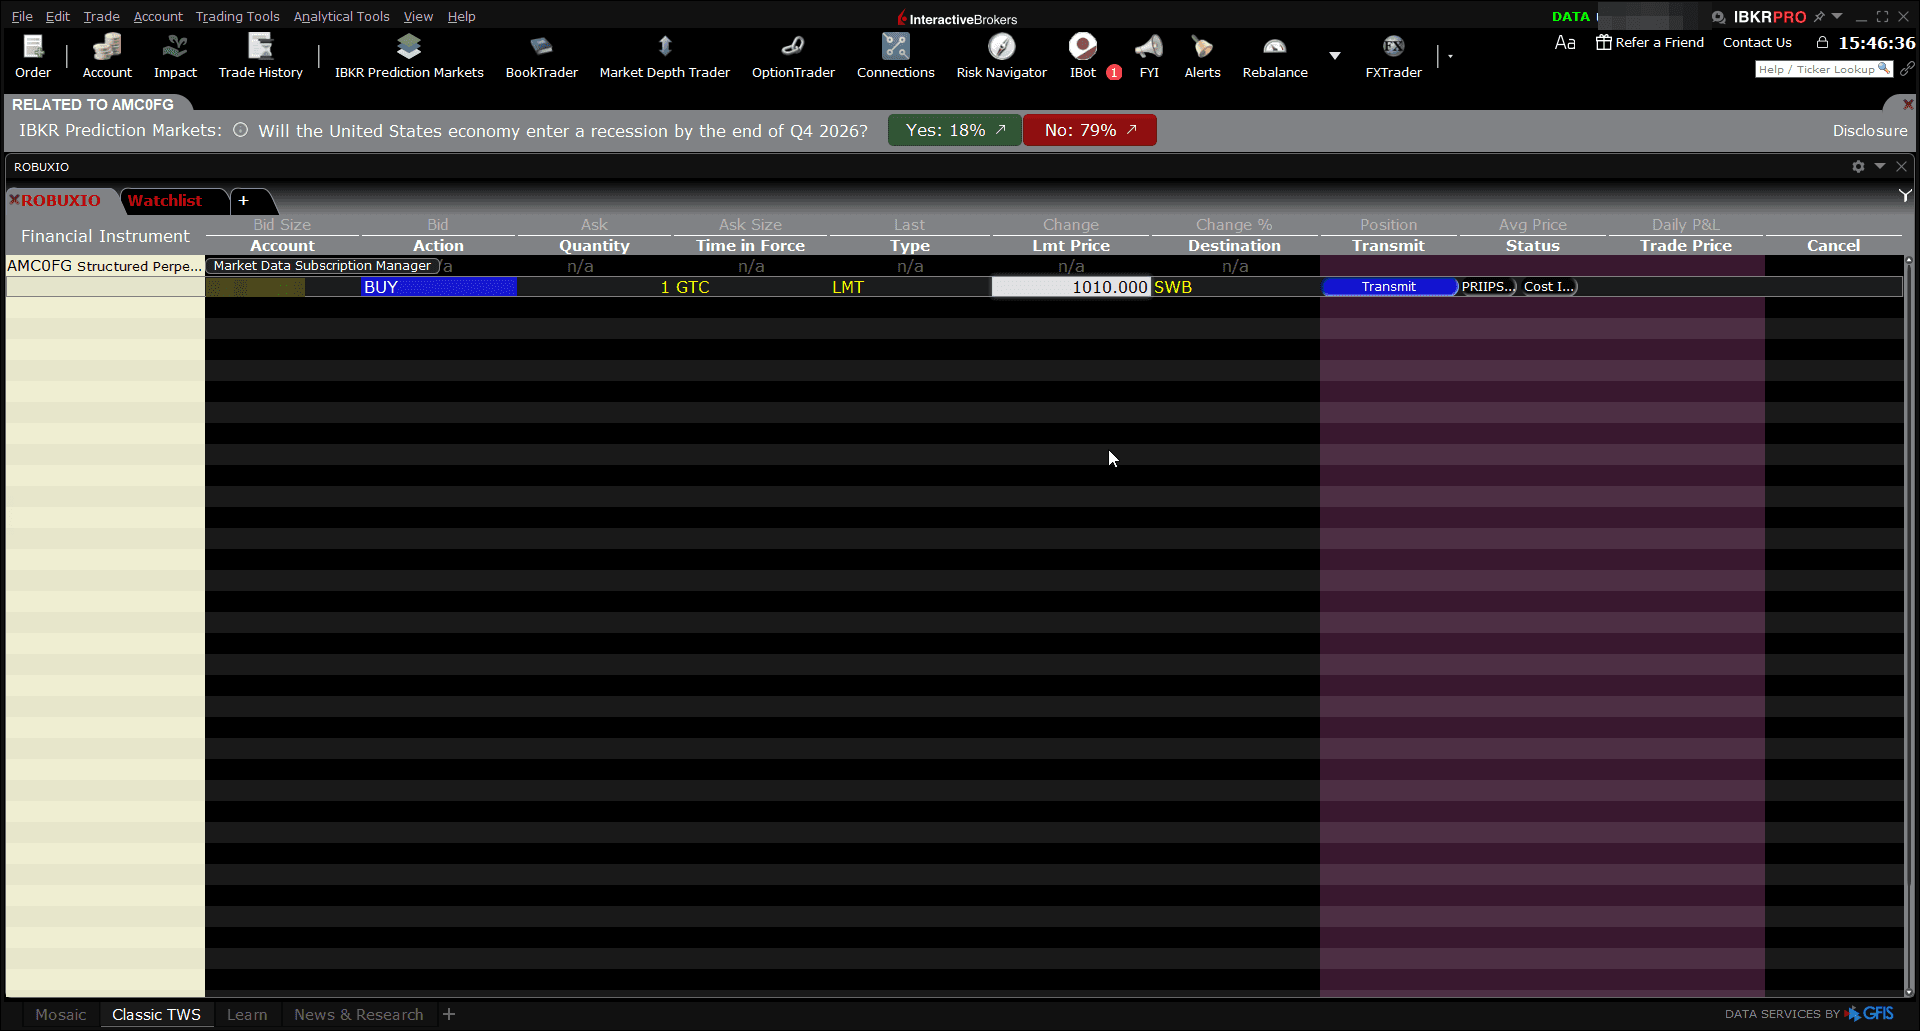Open the Trading Tools menu
The image size is (1920, 1031).
point(237,16)
